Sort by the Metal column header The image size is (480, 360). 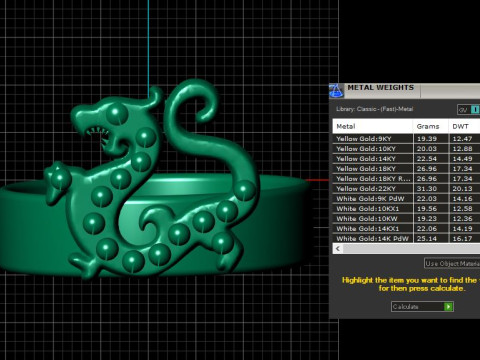pos(373,126)
